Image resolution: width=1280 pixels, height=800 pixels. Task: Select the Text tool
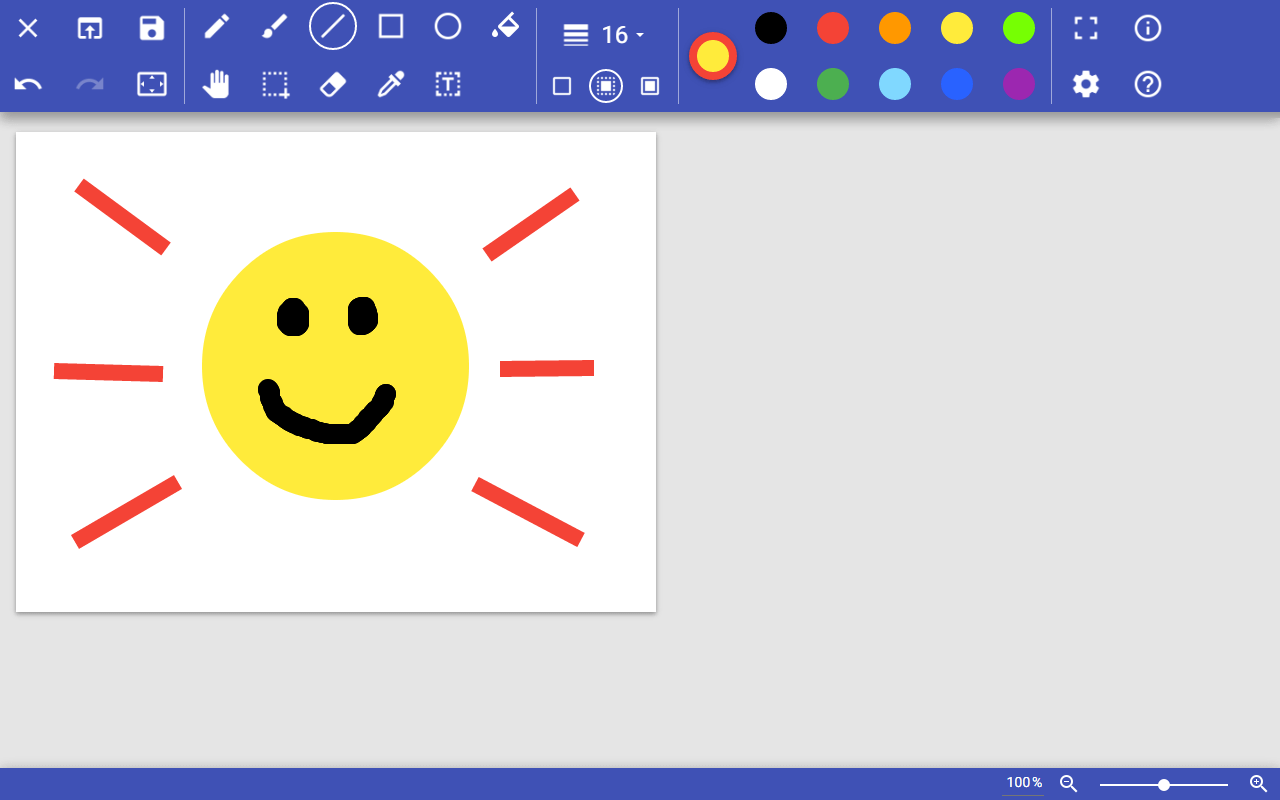447,85
